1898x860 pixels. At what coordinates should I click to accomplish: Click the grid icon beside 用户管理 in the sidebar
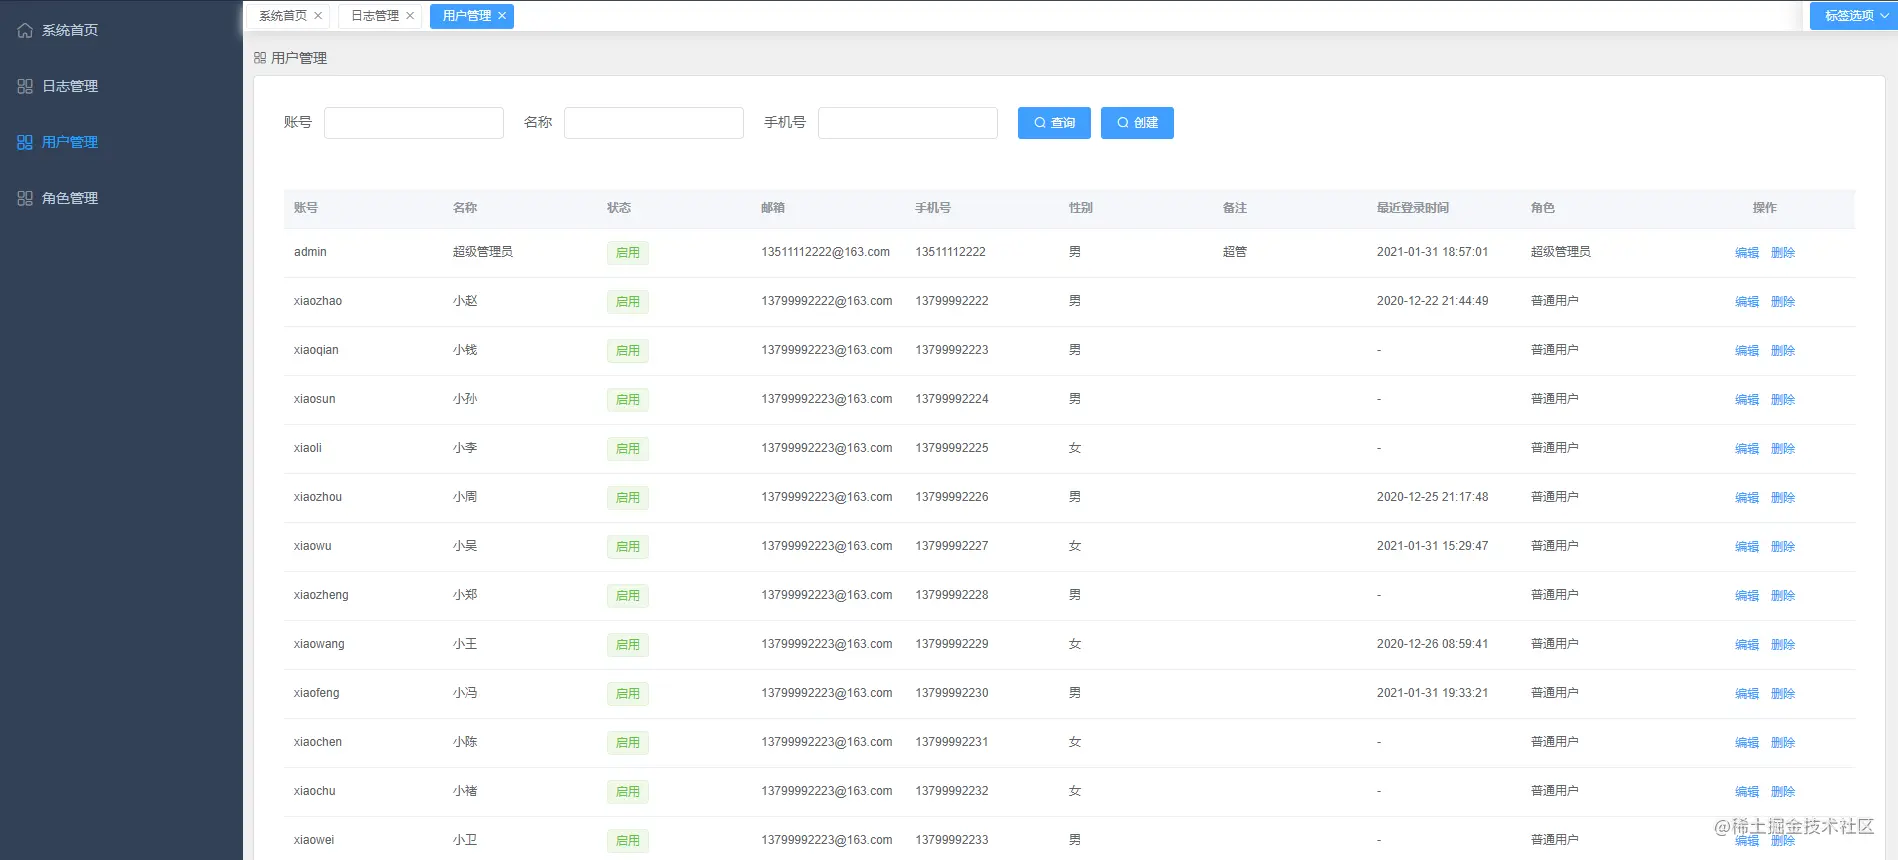coord(25,142)
